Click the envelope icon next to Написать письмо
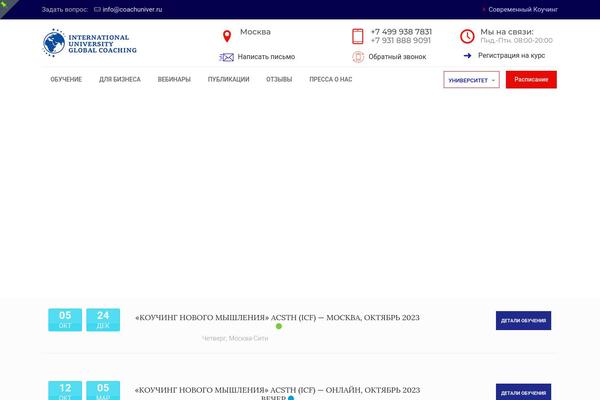Image resolution: width=600 pixels, height=400 pixels. tap(227, 57)
